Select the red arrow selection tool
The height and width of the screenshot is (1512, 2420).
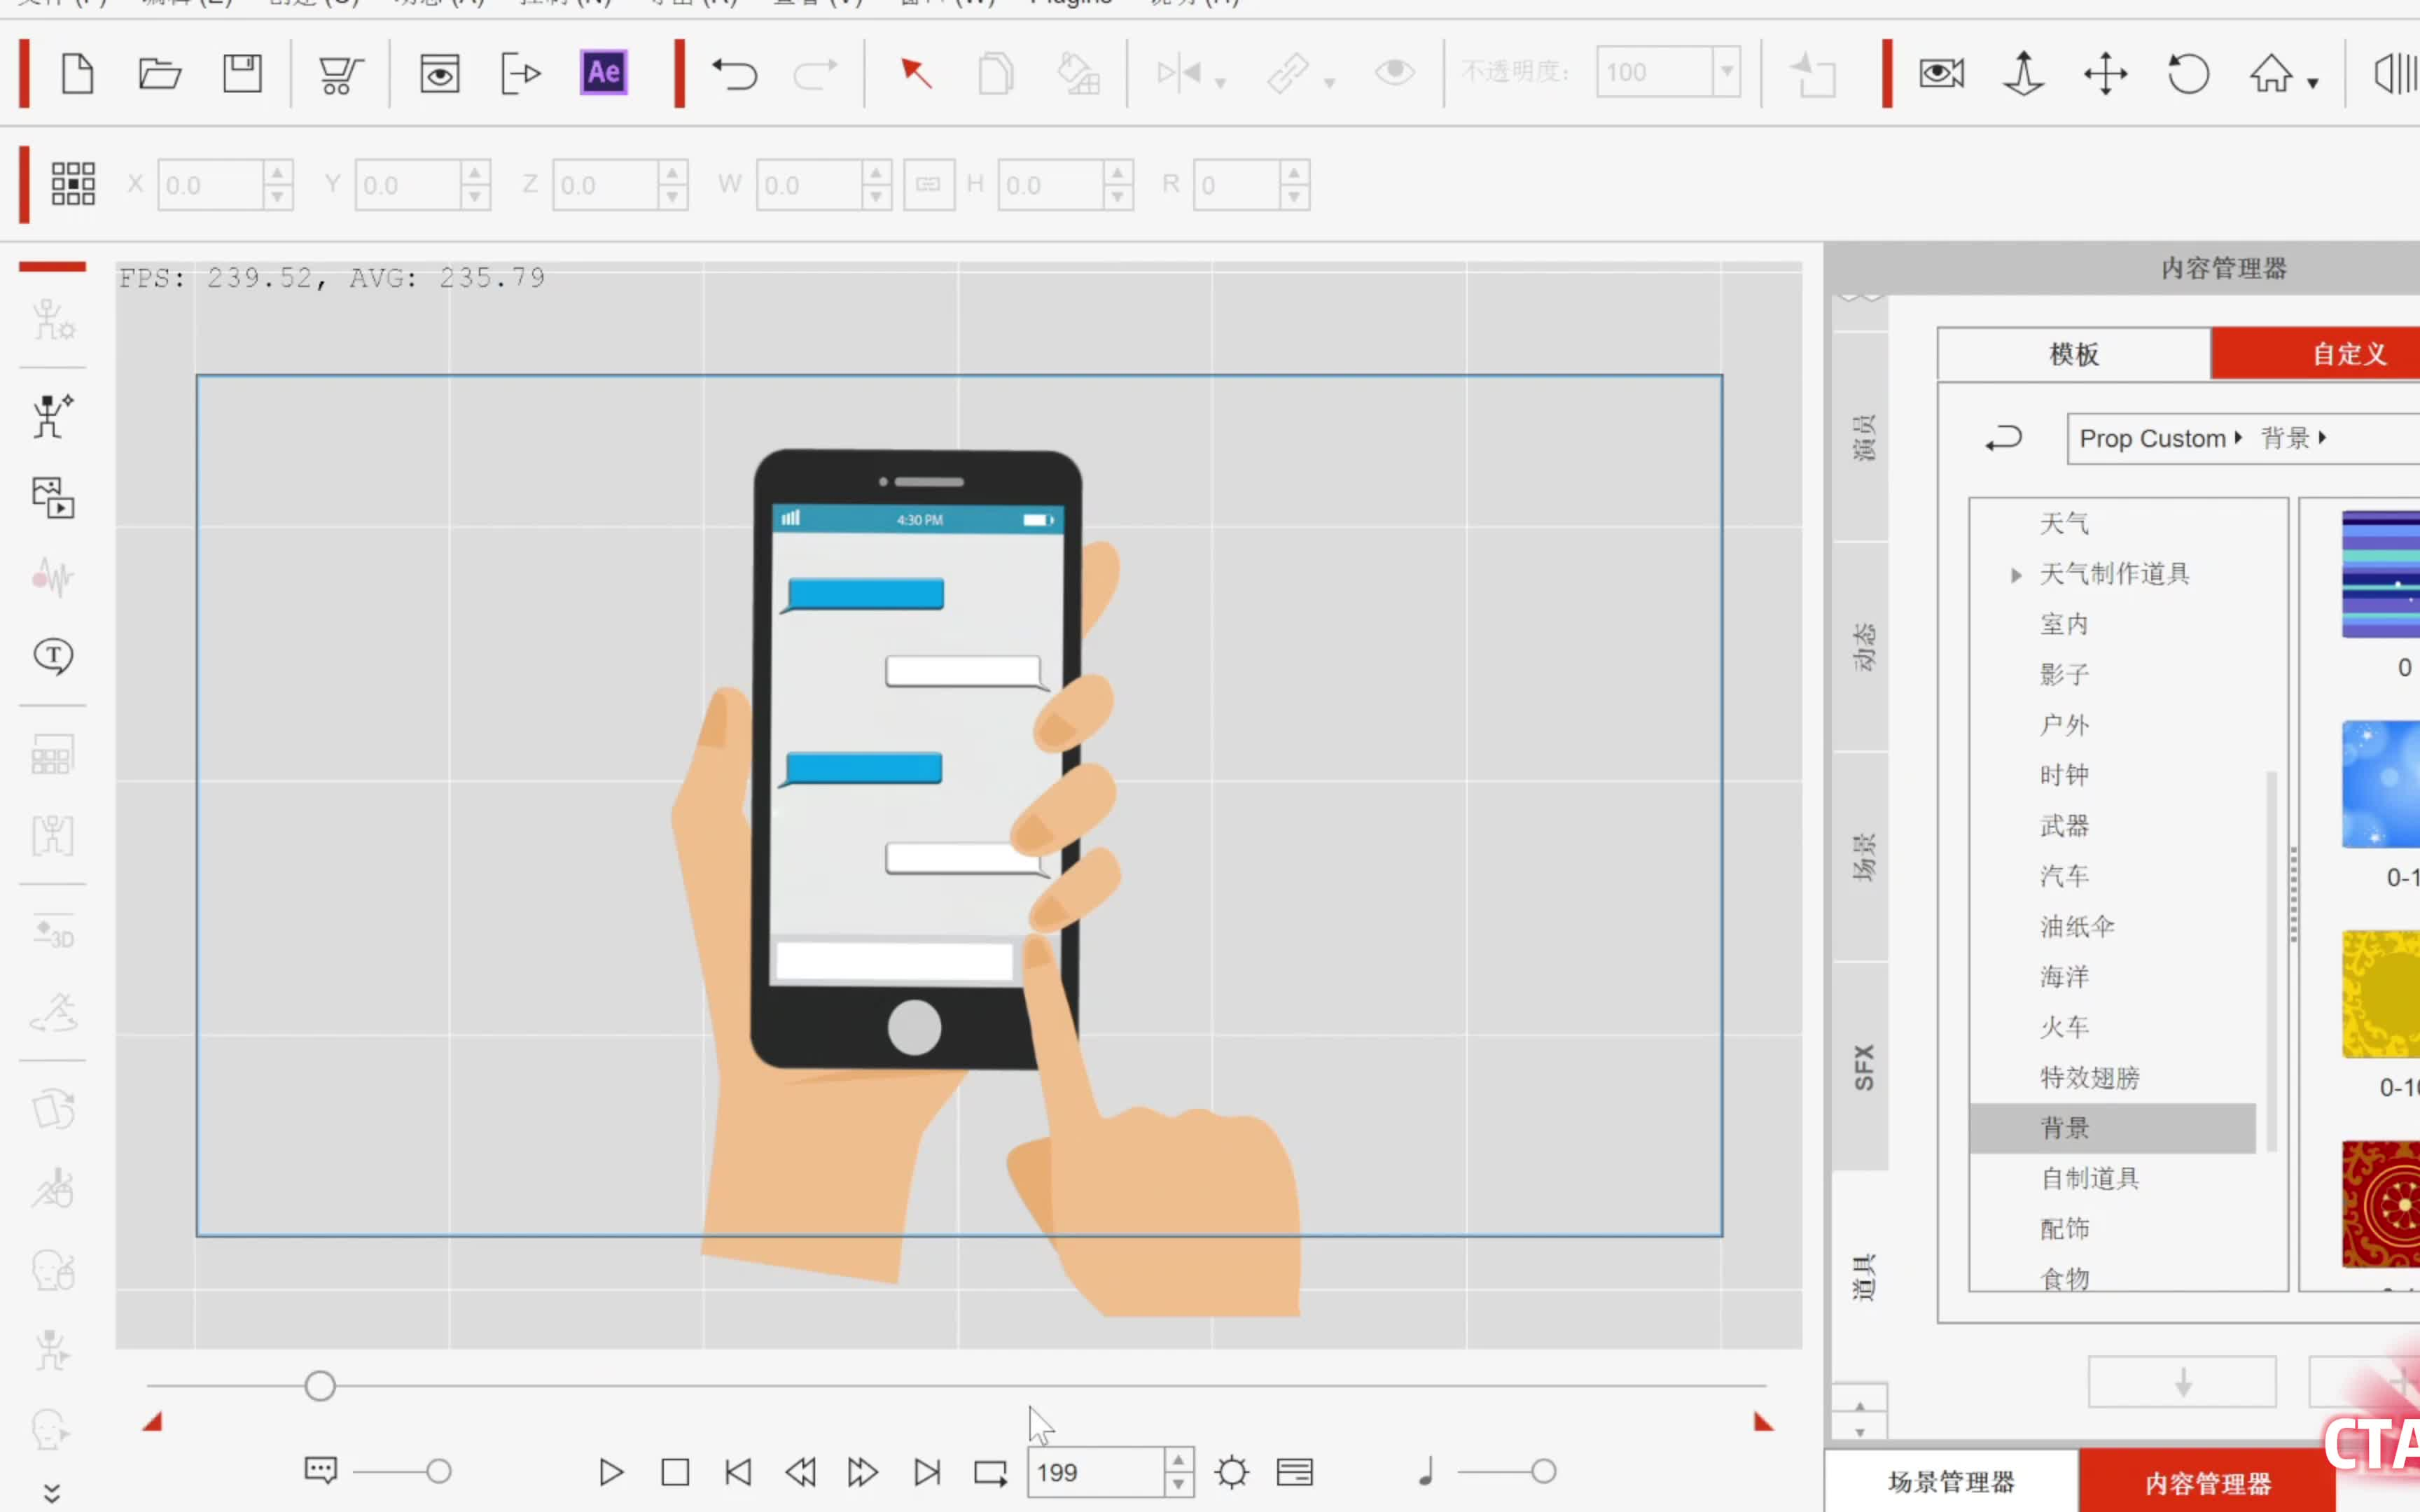click(915, 73)
